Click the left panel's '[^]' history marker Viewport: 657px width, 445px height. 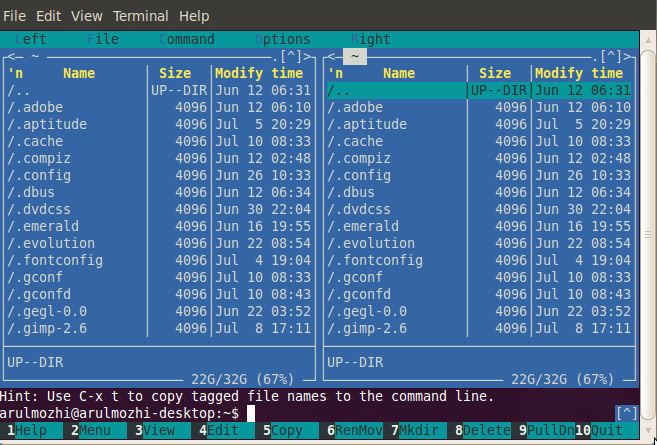coord(291,57)
